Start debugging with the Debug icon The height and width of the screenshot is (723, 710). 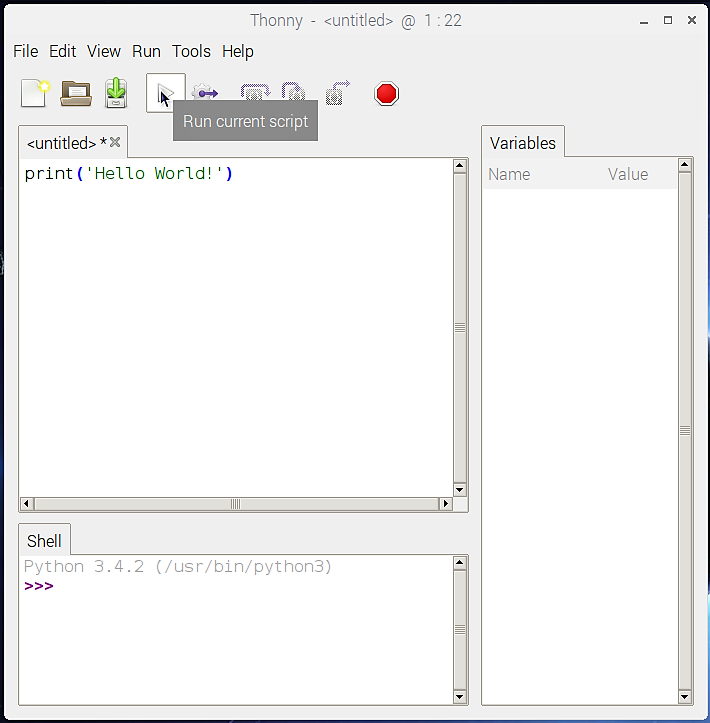(x=205, y=92)
